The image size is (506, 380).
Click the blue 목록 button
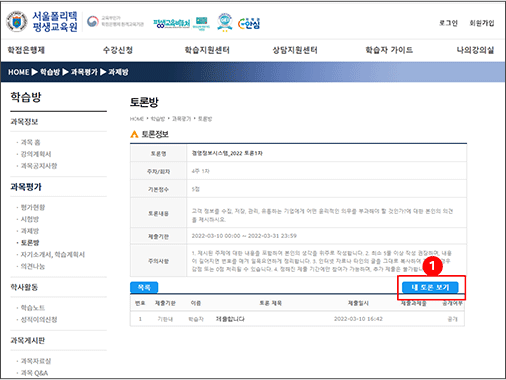[144, 287]
